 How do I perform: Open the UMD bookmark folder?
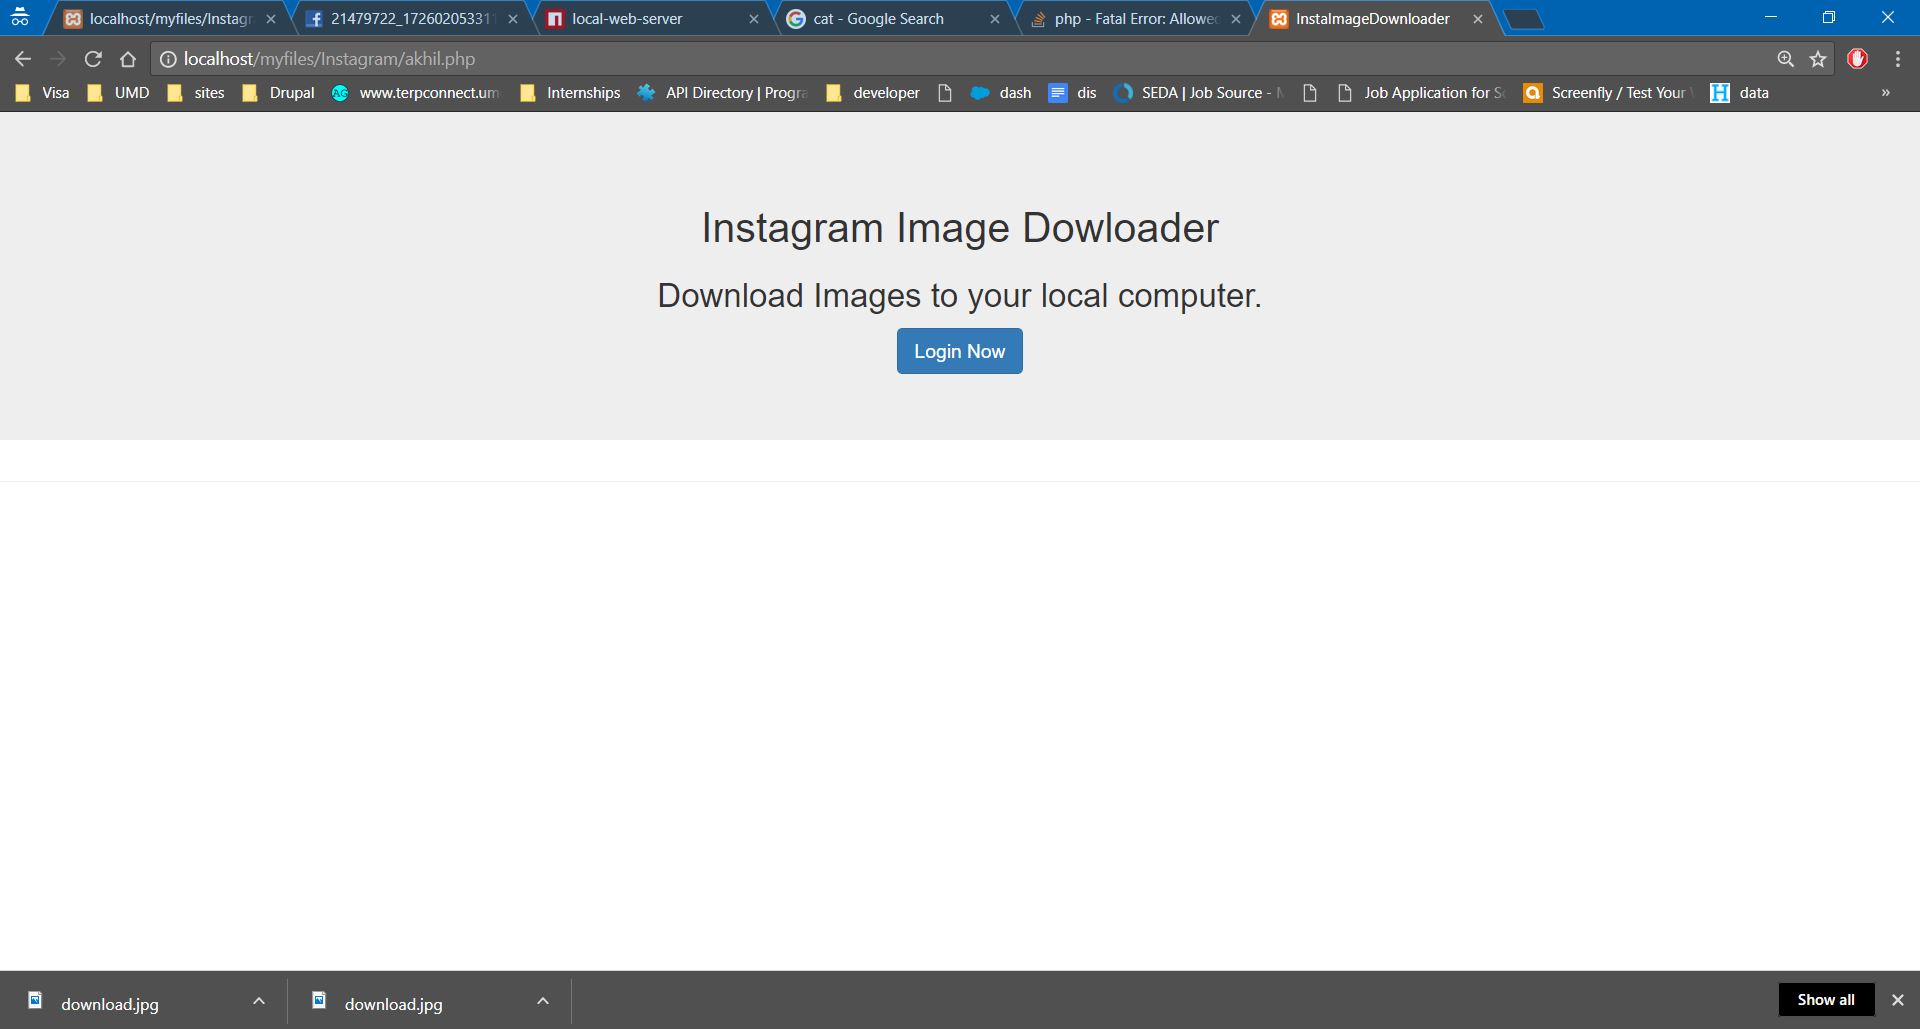tap(118, 93)
